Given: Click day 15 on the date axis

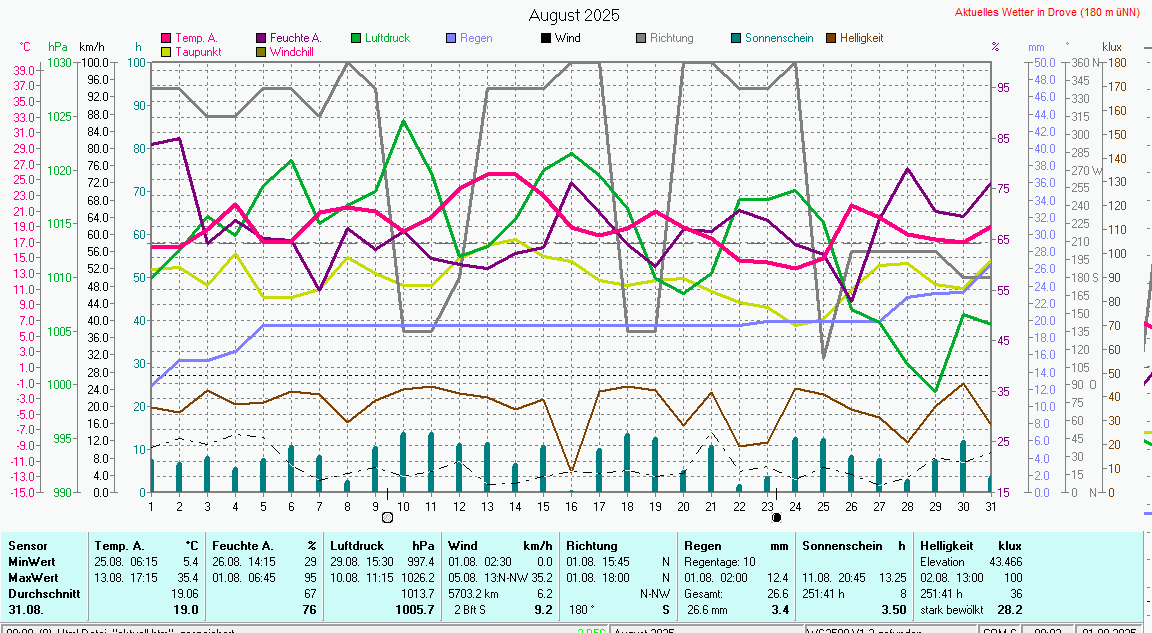Looking at the screenshot, I should tap(542, 505).
